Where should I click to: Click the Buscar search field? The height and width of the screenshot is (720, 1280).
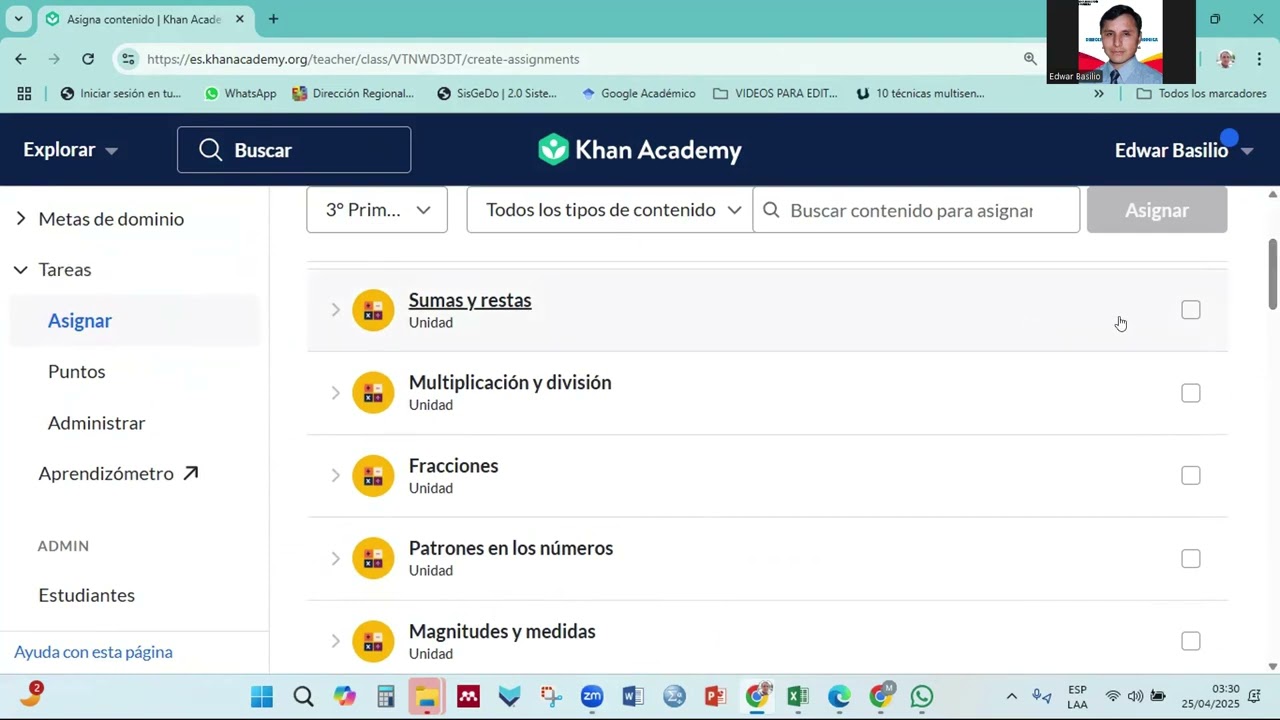294,150
